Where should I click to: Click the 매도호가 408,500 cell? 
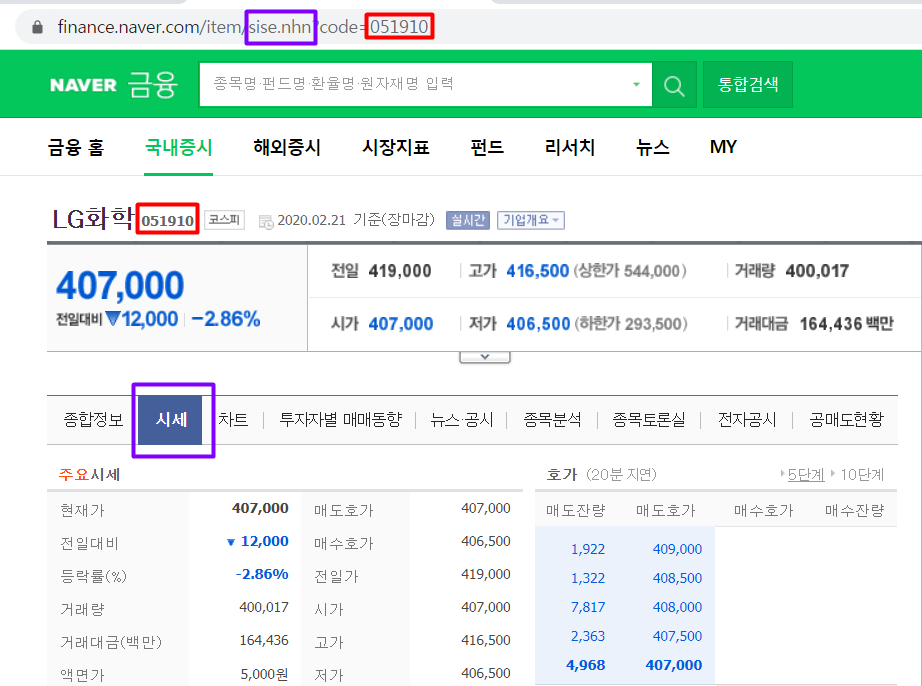677,578
